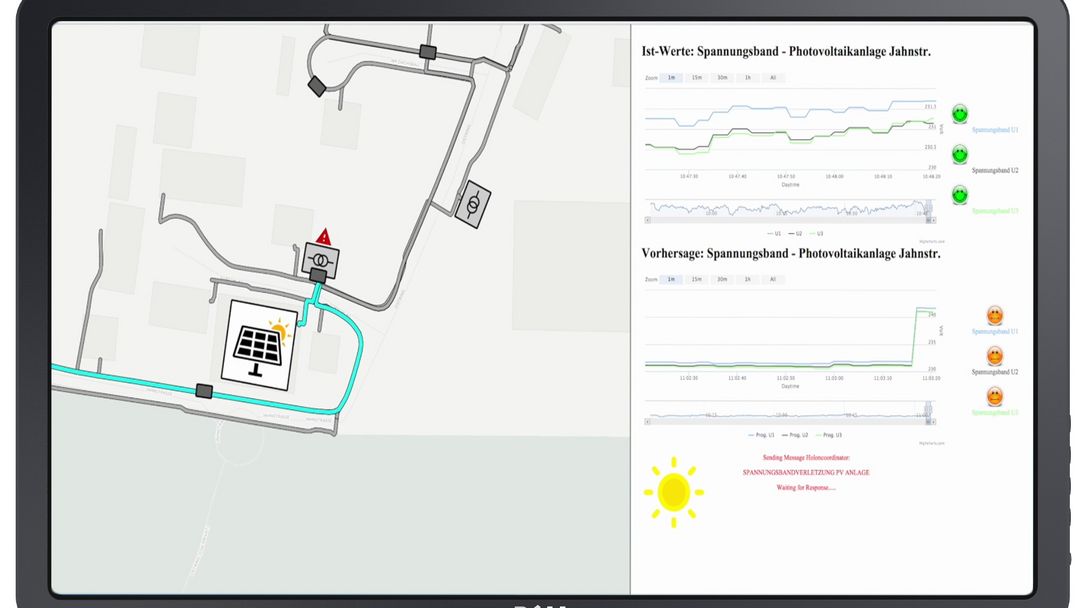This screenshot has height=608, width=1080.
Task: Click the yellow sun weather icon
Action: [673, 490]
